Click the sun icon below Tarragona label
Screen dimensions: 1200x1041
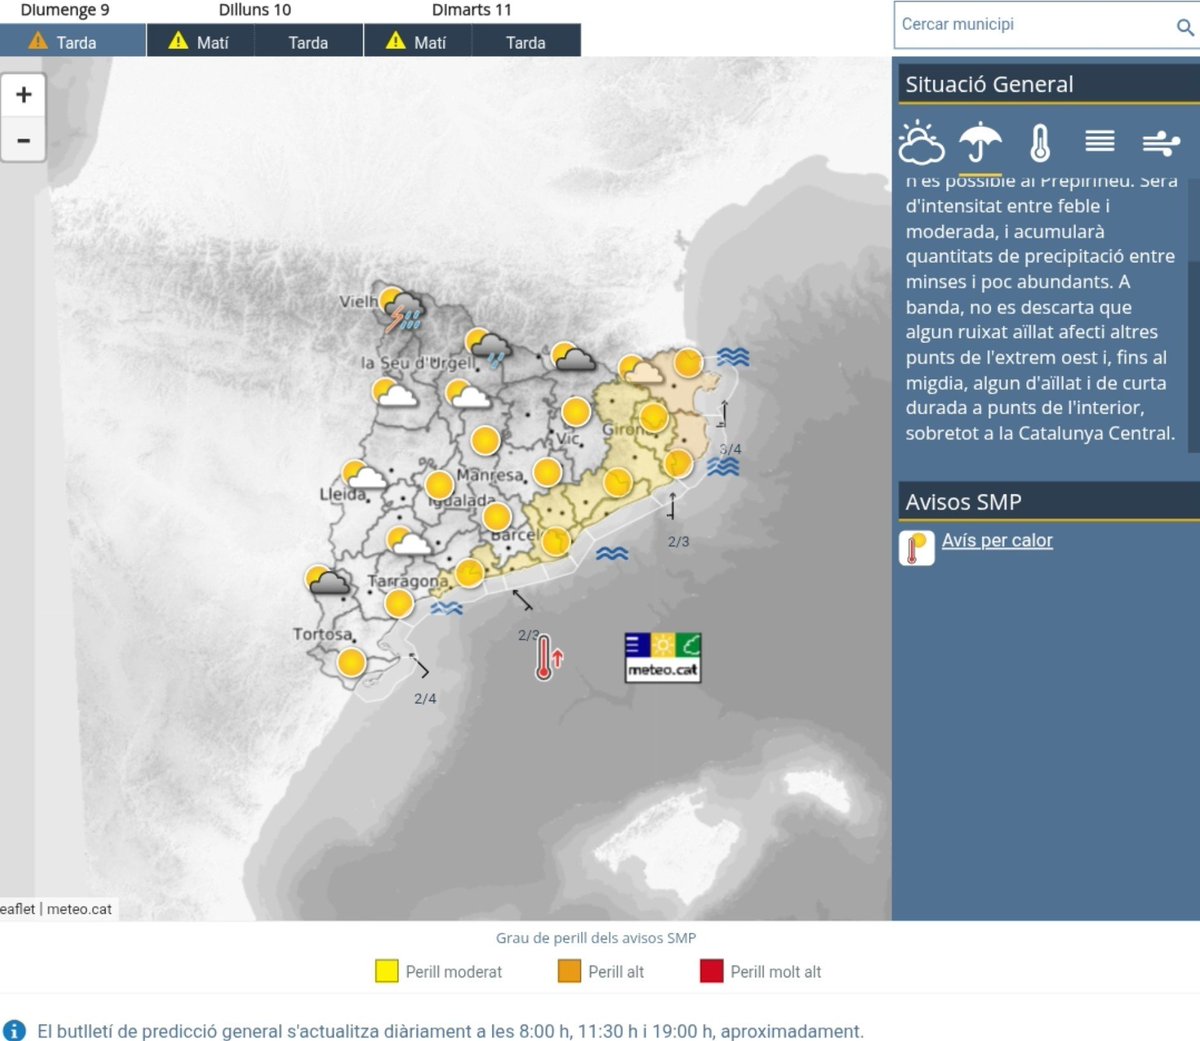(x=399, y=604)
